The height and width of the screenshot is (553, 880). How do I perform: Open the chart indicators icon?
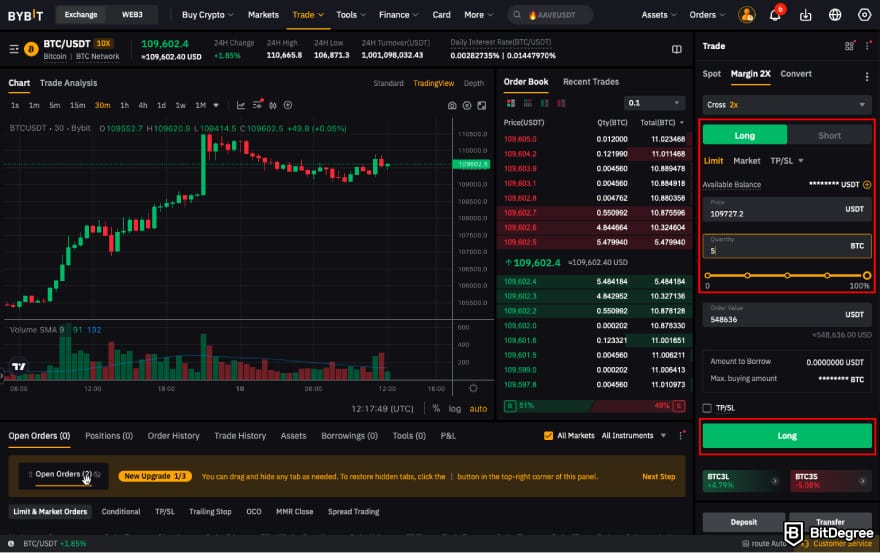point(257,105)
